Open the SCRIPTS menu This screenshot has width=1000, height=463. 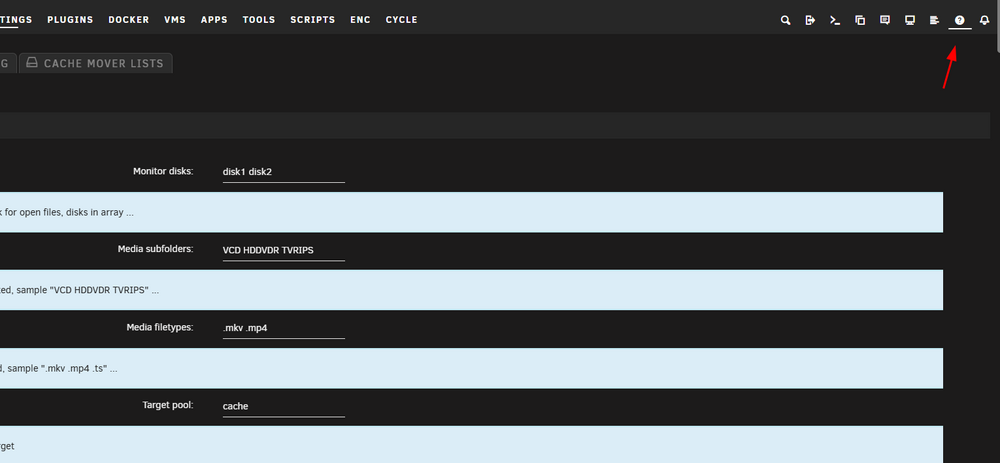pos(312,20)
